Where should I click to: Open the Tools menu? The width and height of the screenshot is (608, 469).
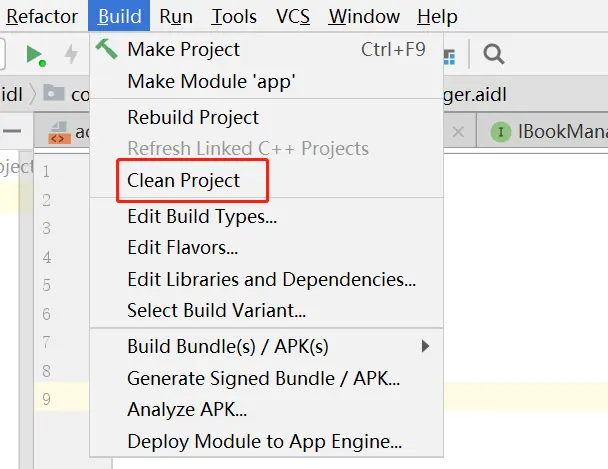click(x=234, y=17)
